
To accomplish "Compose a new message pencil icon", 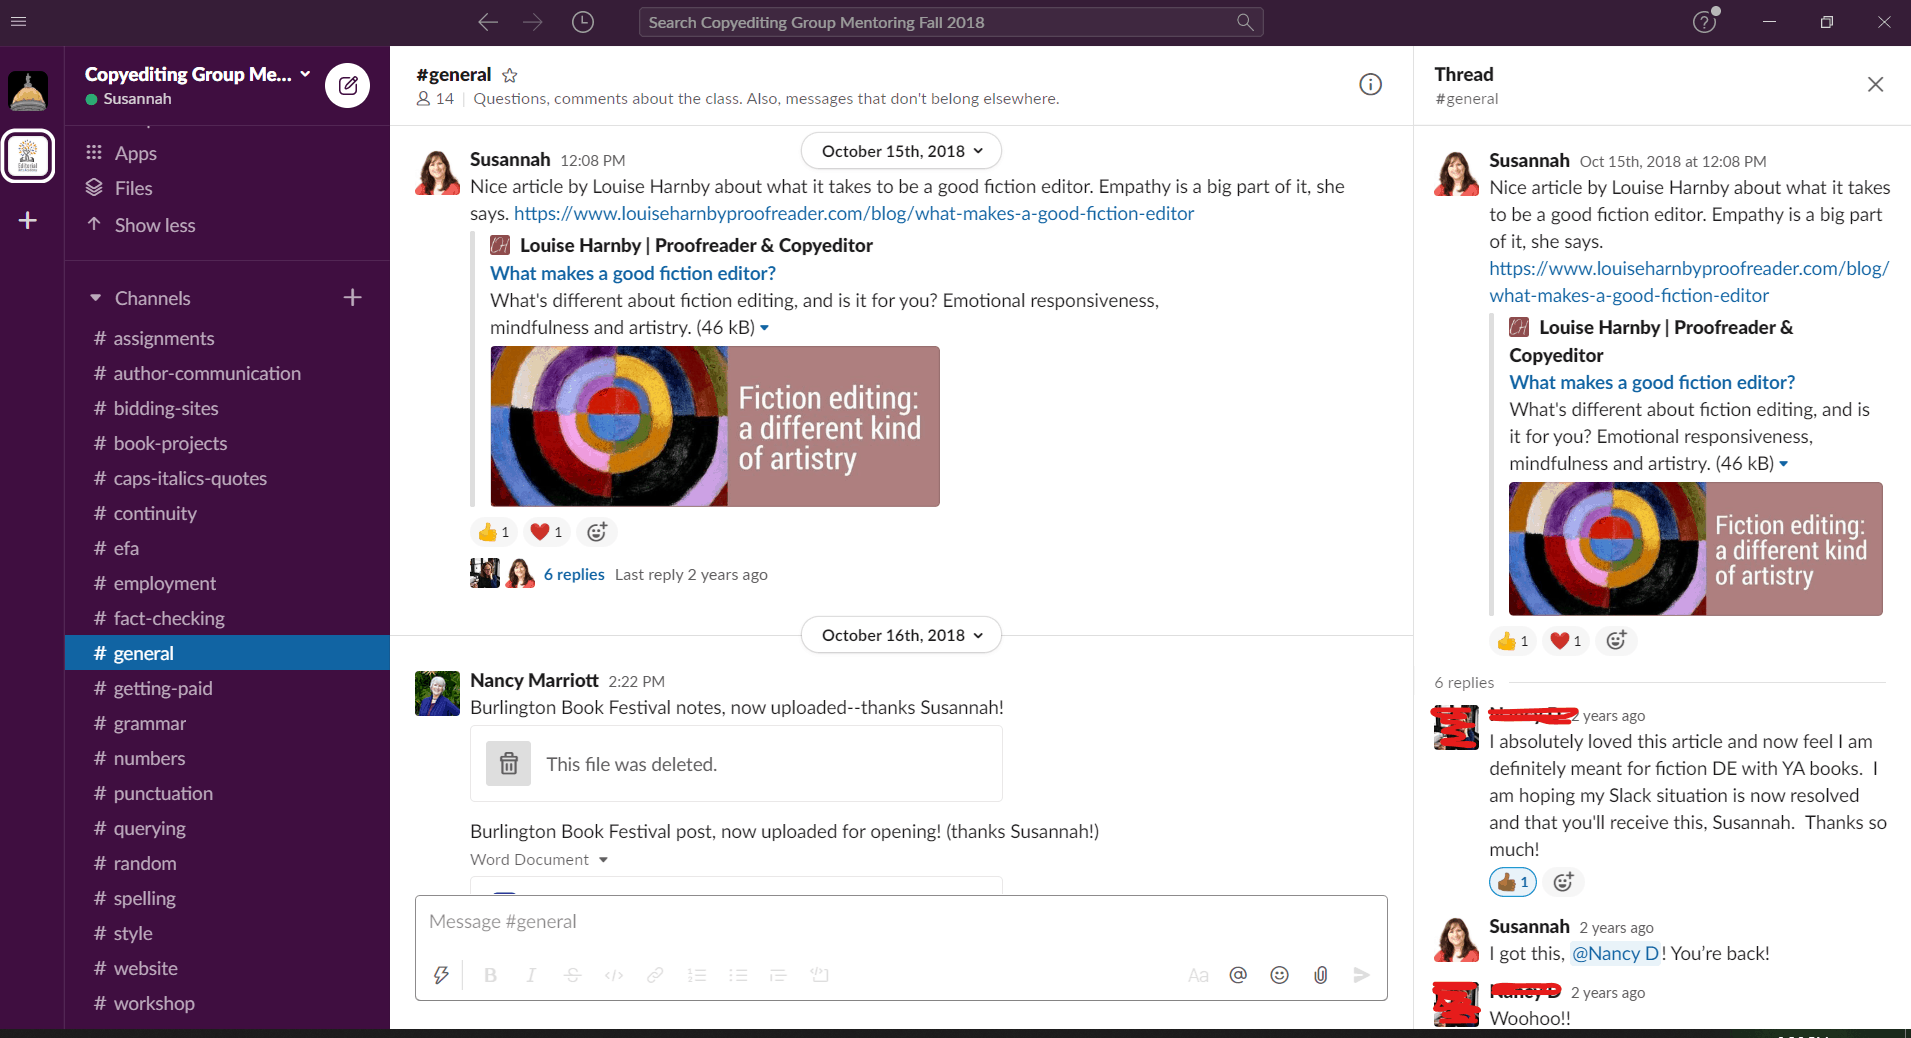I will click(347, 85).
